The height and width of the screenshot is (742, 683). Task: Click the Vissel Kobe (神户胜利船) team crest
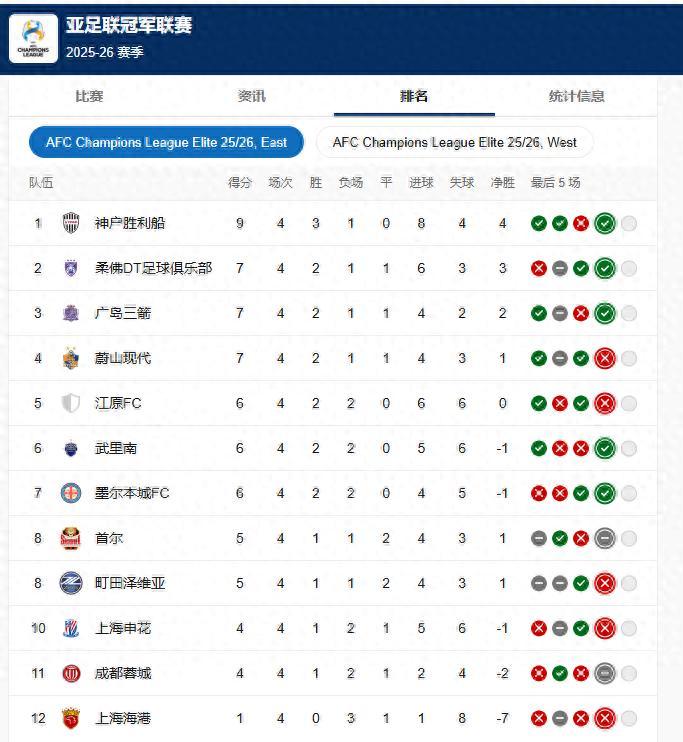coord(71,223)
